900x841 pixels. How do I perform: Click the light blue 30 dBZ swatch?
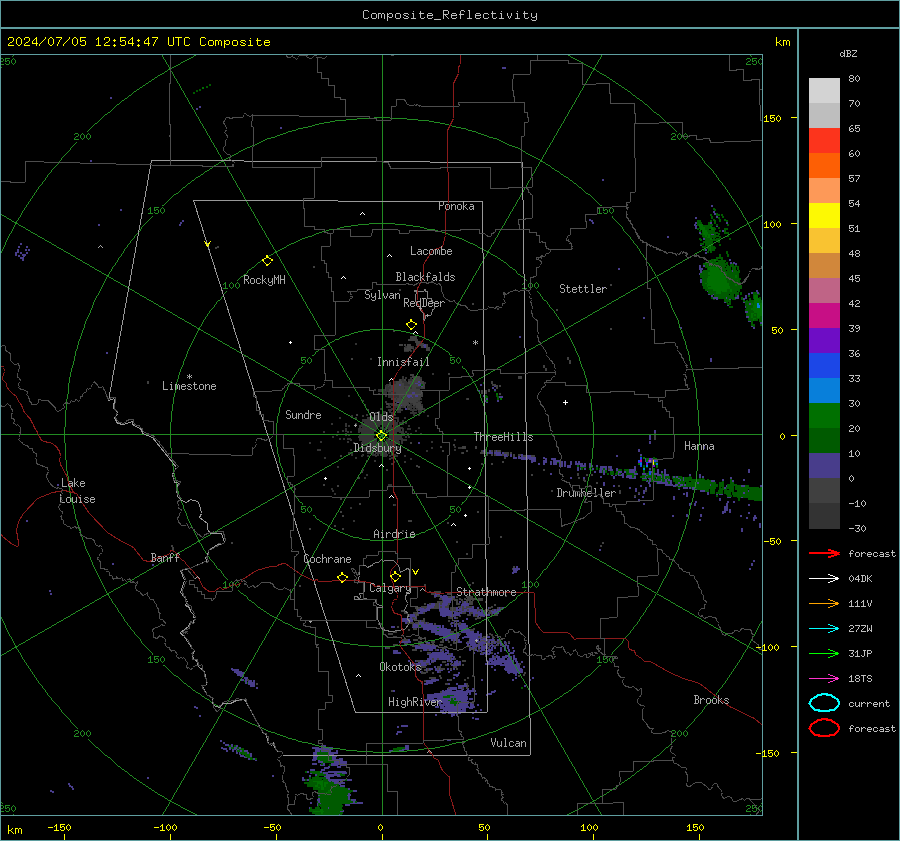pos(824,390)
